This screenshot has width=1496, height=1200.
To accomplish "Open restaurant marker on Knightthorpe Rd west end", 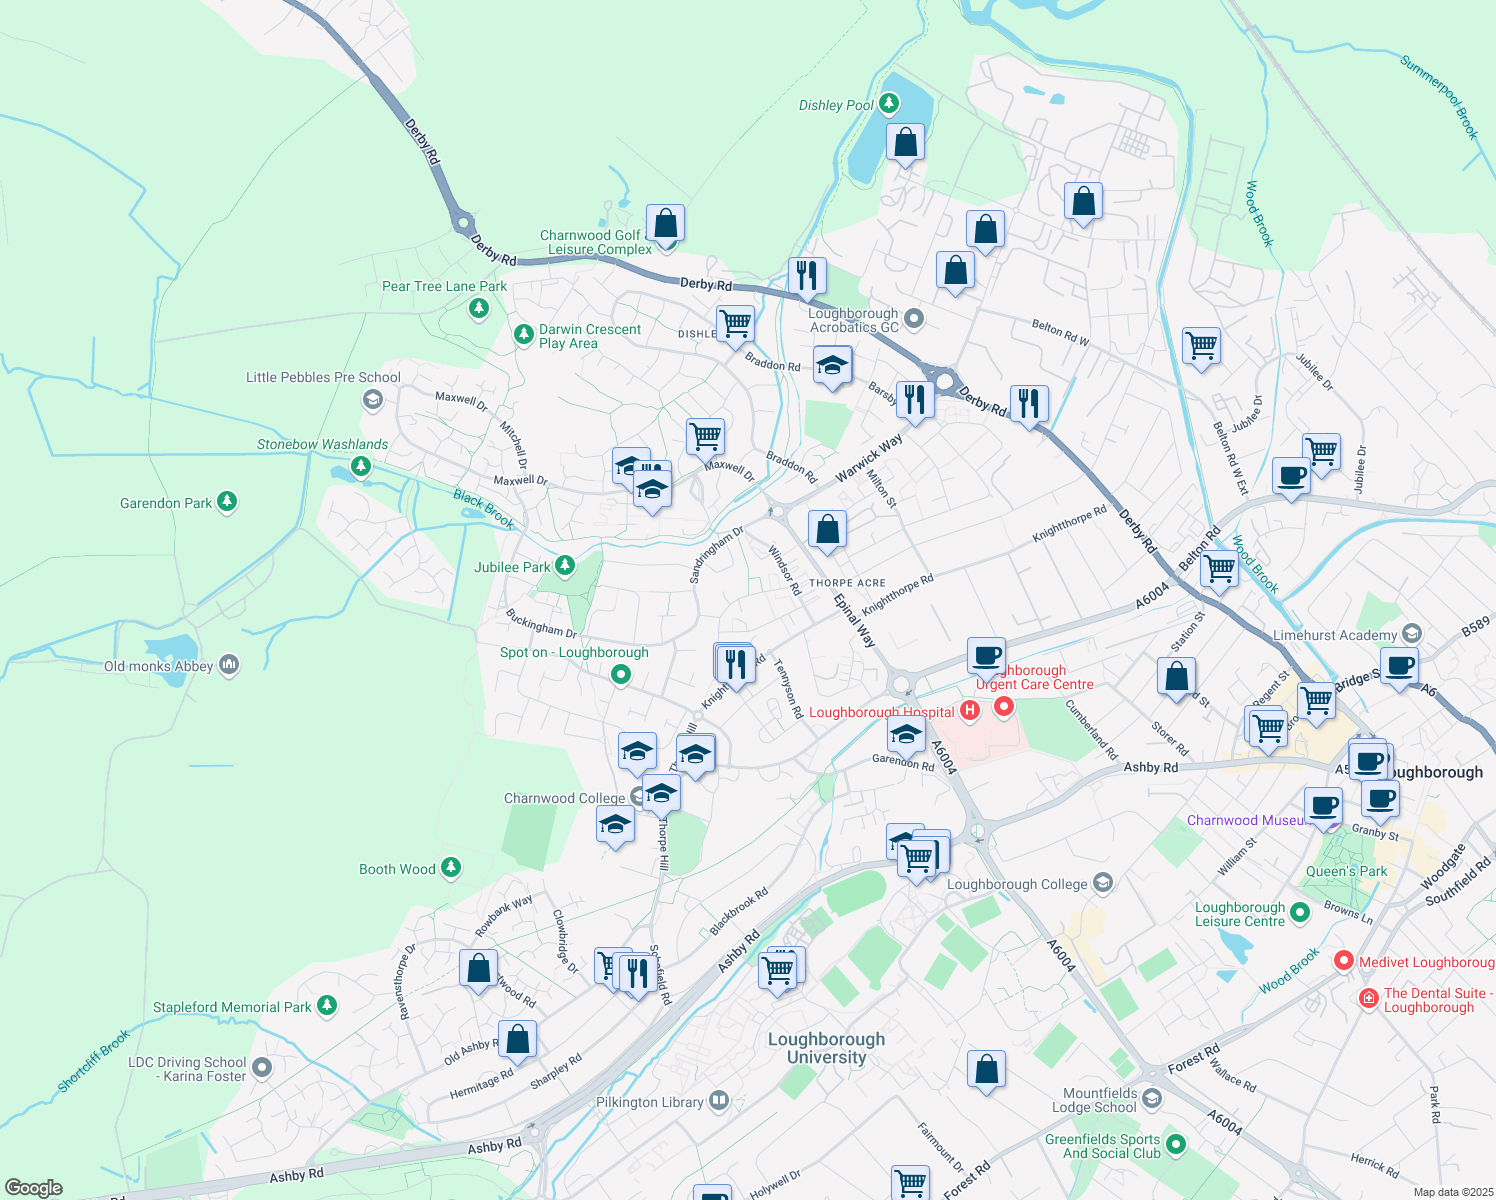I will click(x=736, y=665).
